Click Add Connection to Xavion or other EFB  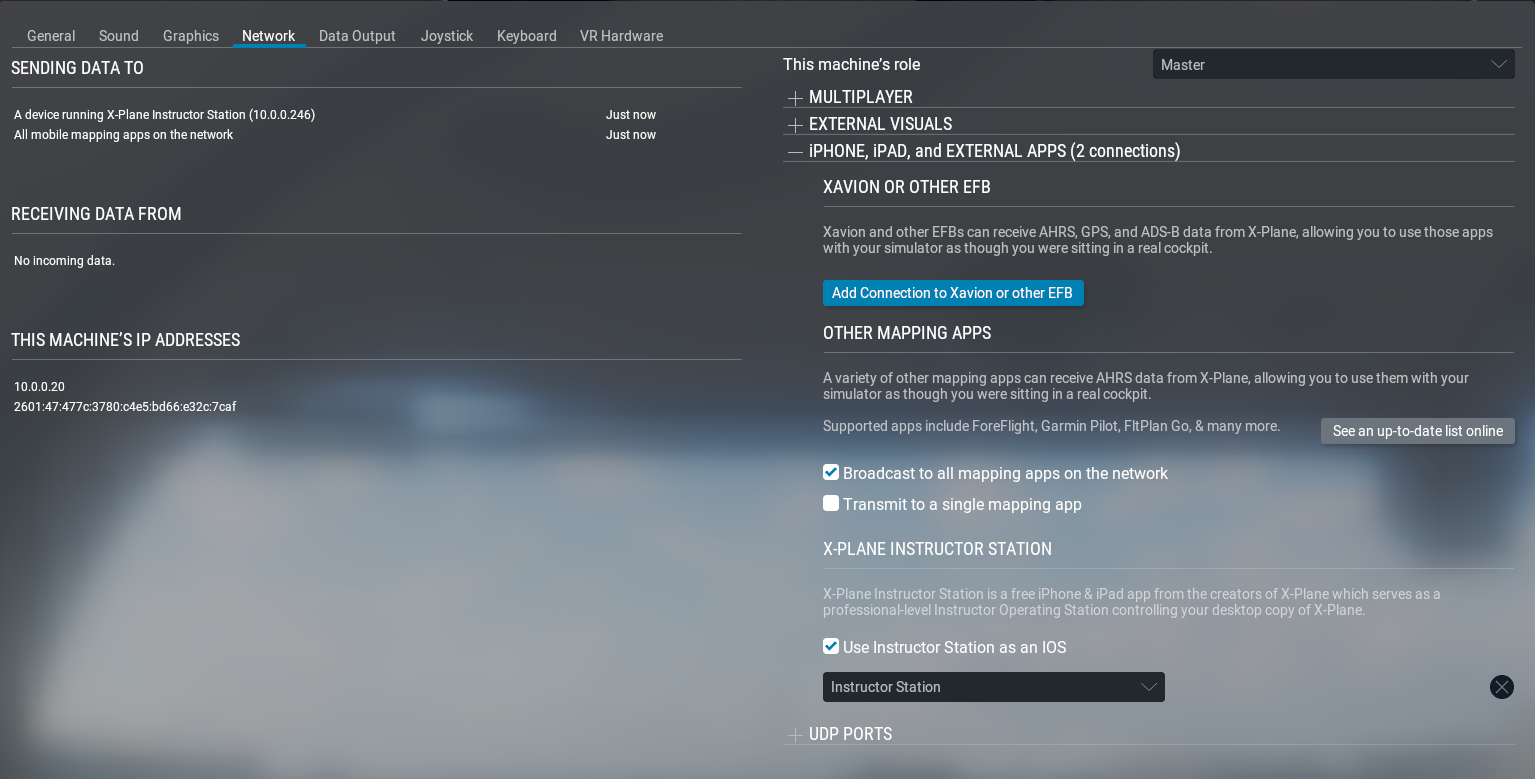(x=953, y=293)
